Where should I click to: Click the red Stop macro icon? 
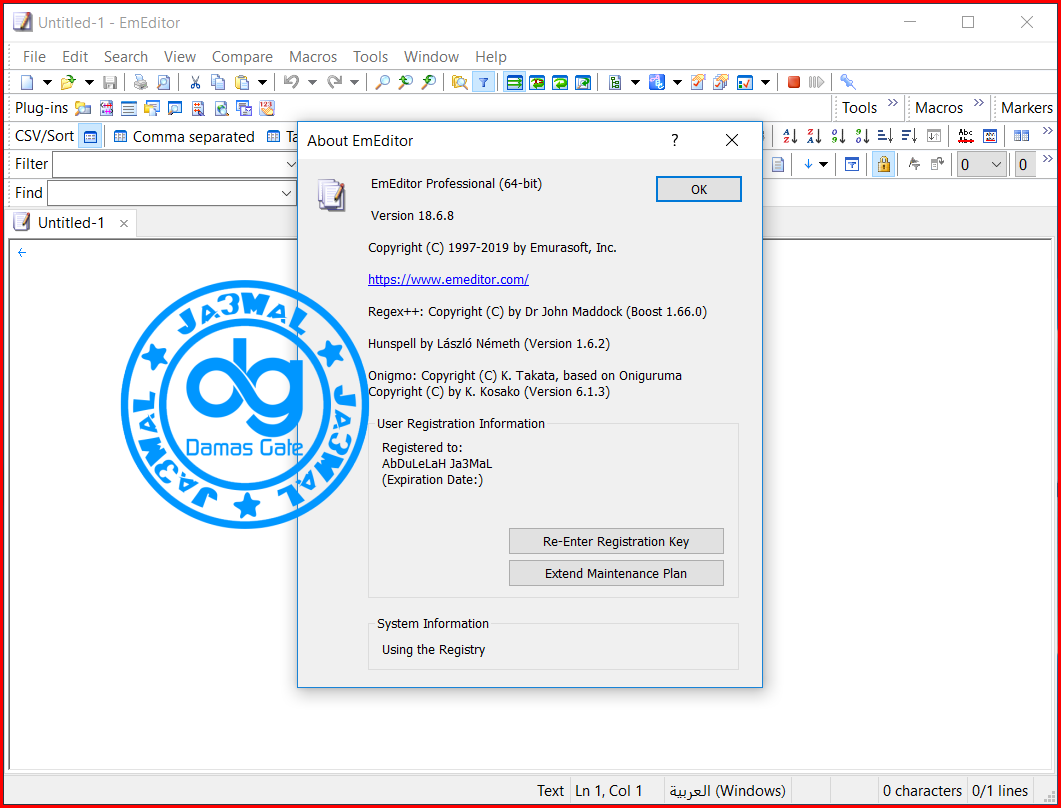(794, 83)
